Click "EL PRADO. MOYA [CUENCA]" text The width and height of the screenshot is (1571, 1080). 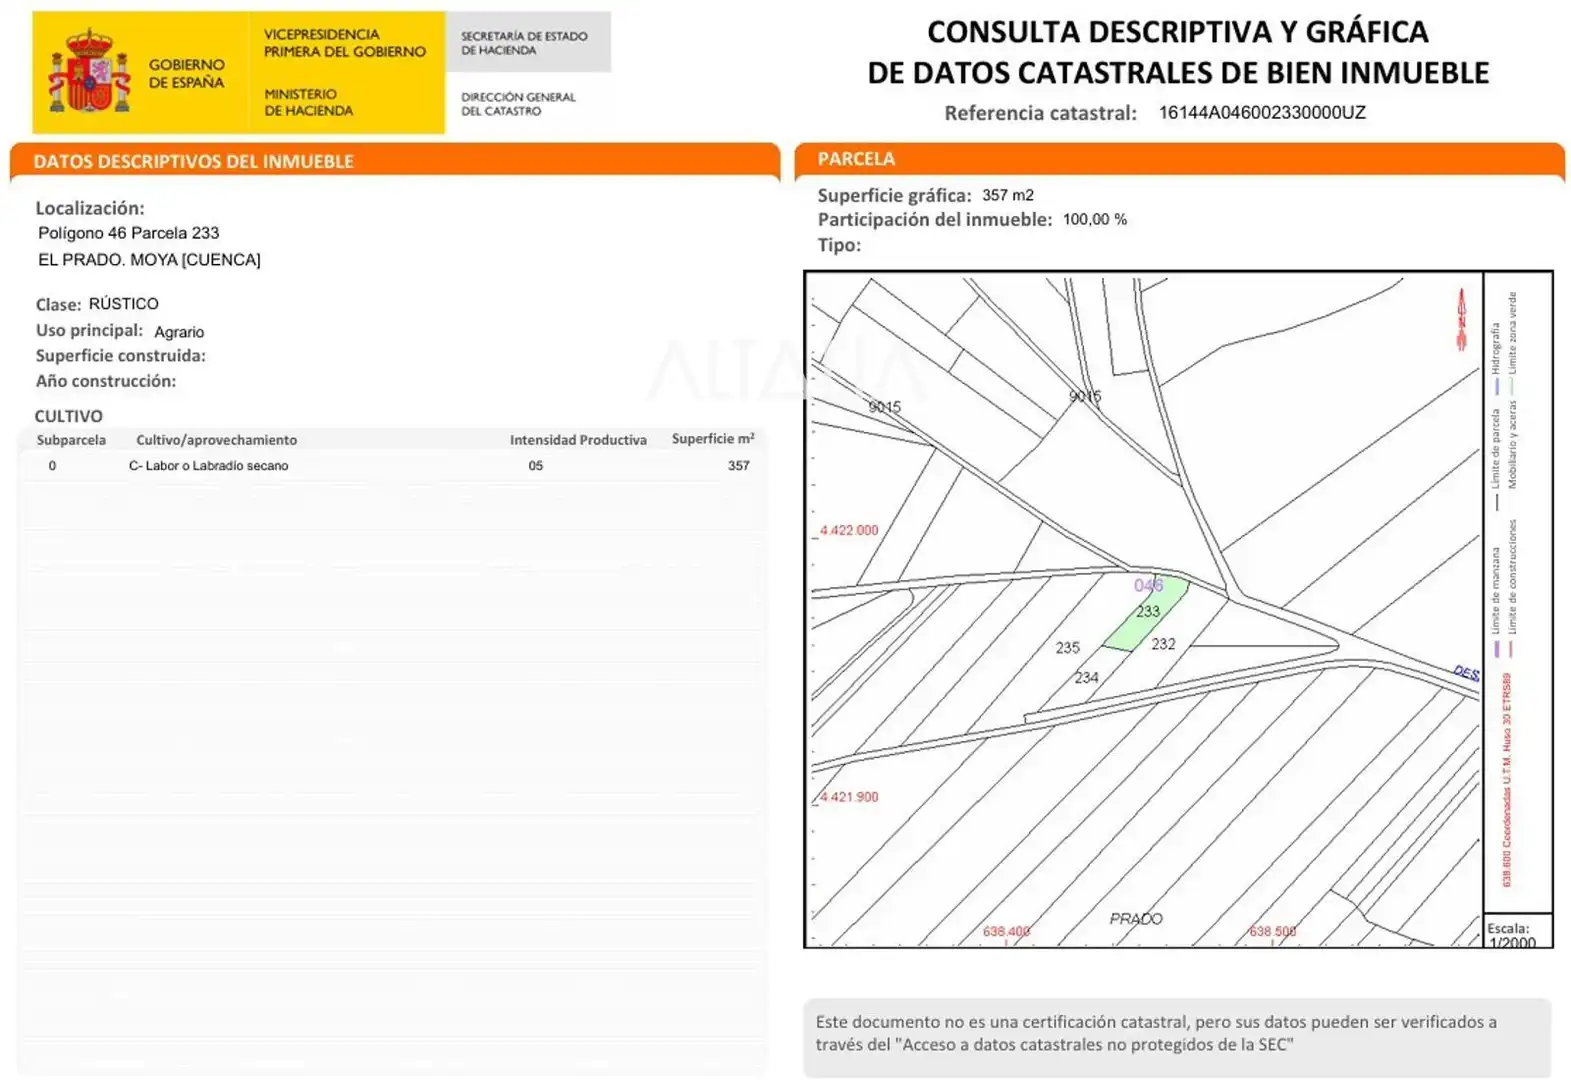(x=149, y=260)
